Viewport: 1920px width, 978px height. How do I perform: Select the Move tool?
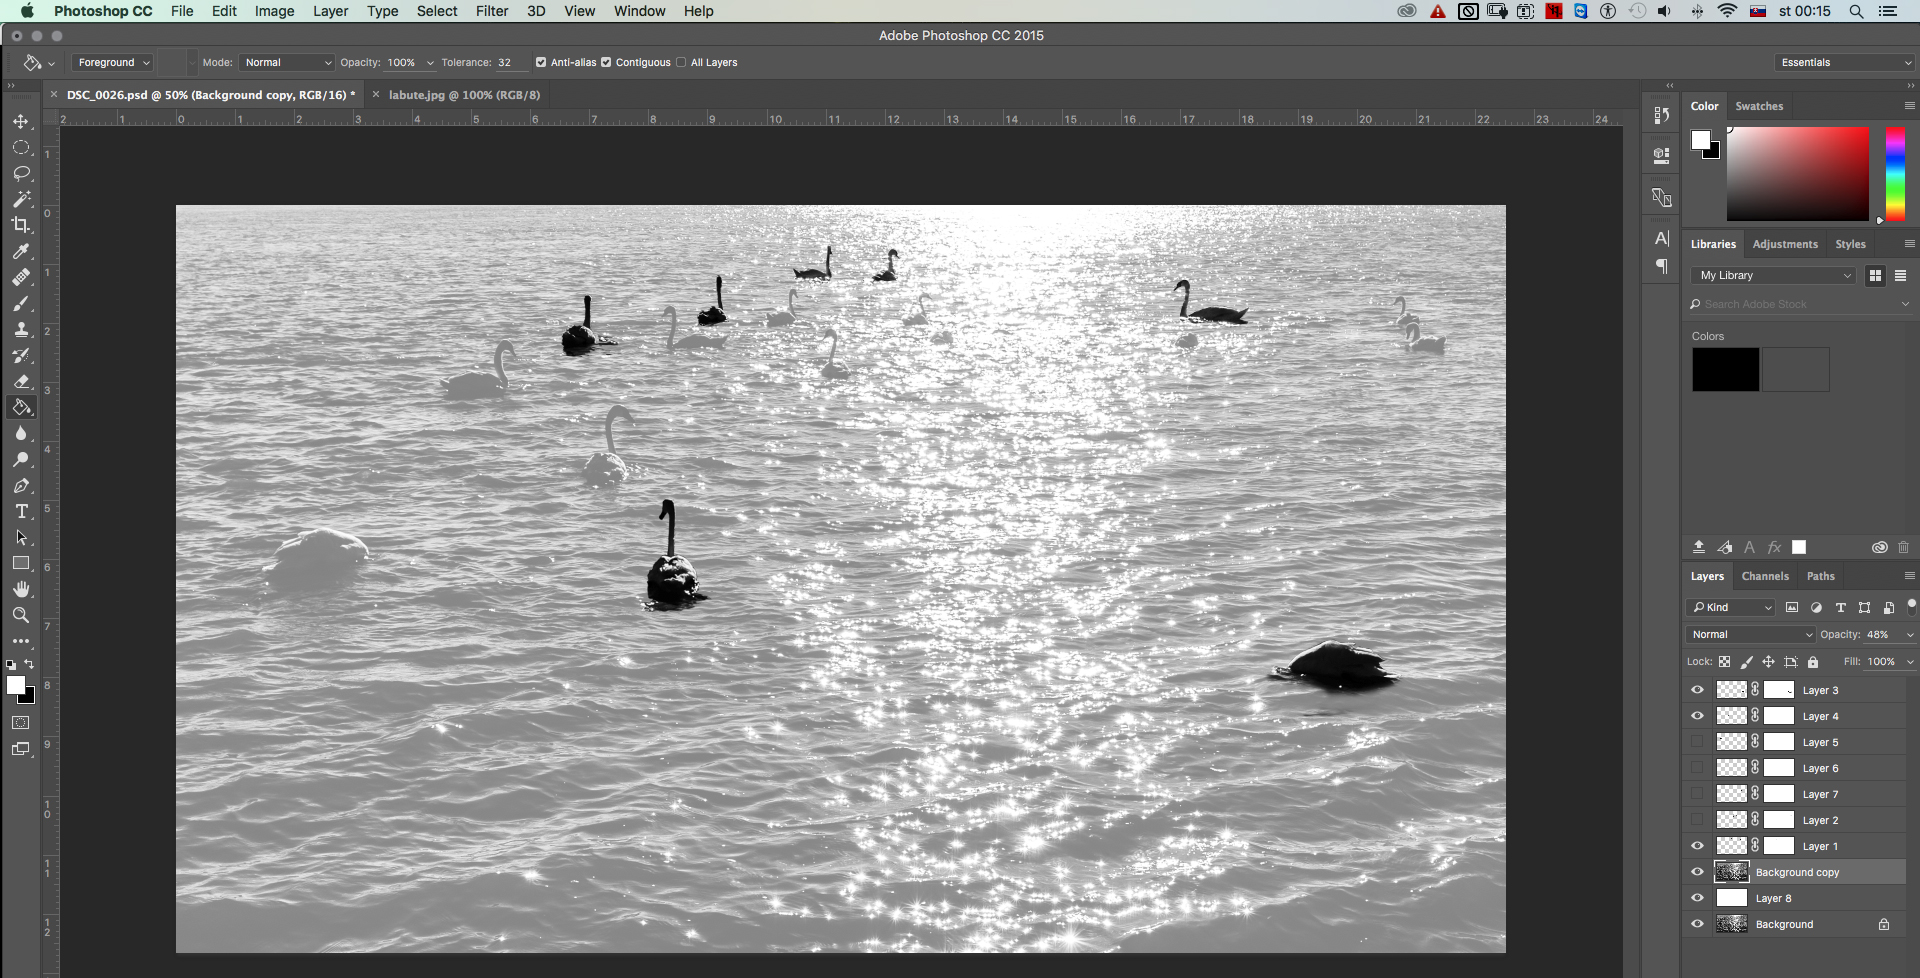21,121
